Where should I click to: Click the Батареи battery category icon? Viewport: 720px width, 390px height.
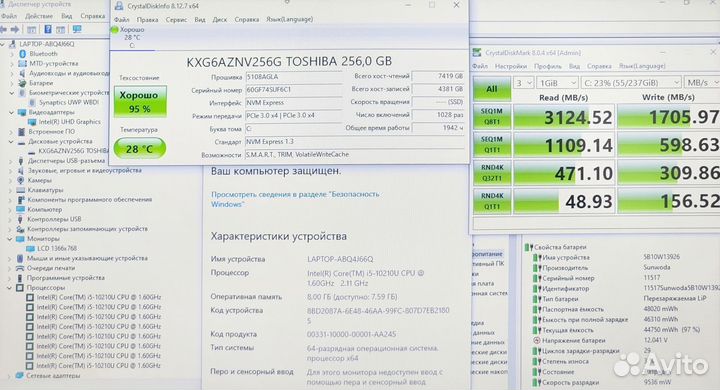pyautogui.click(x=22, y=83)
